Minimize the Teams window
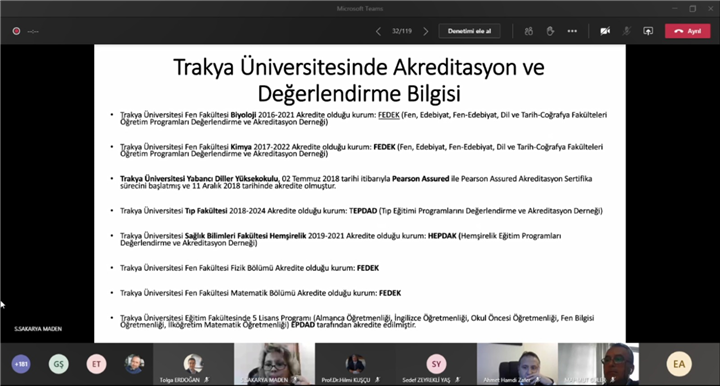Viewport: 720px width, 386px height. 675,8
